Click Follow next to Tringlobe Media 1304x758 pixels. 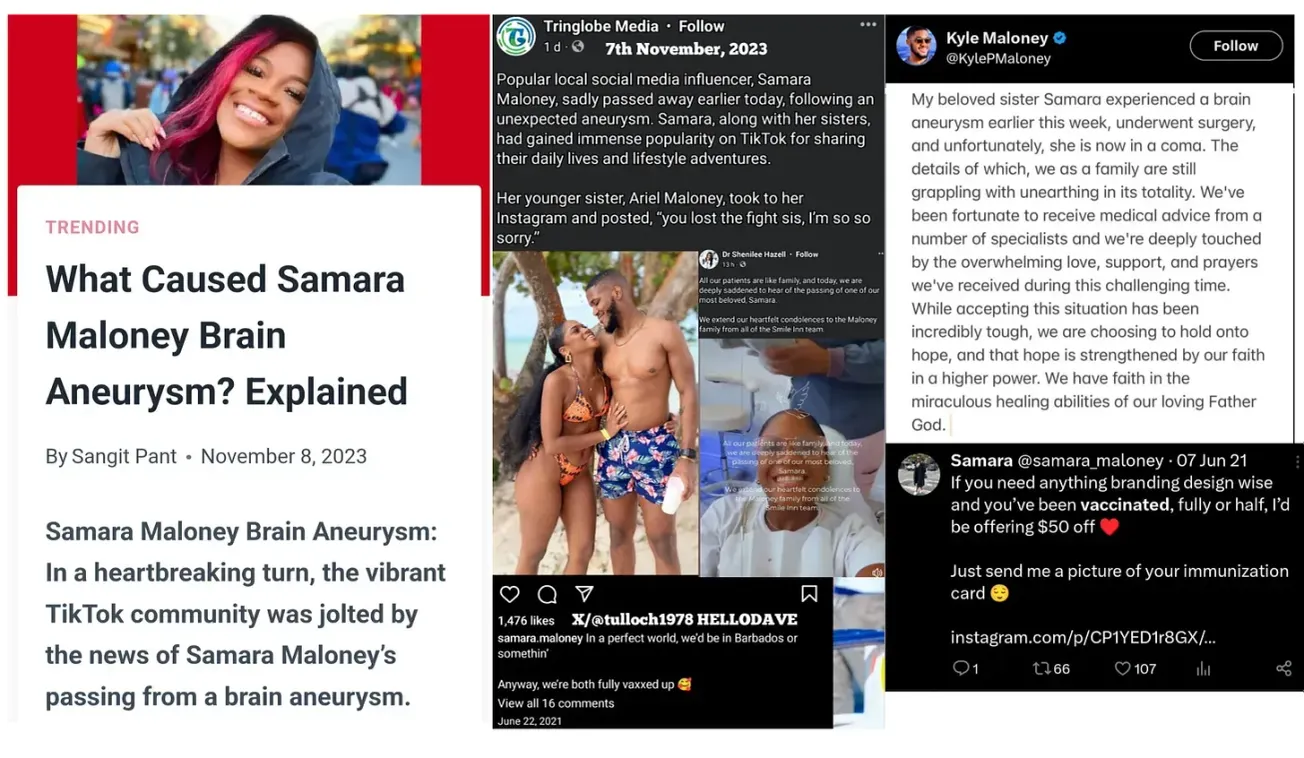702,26
